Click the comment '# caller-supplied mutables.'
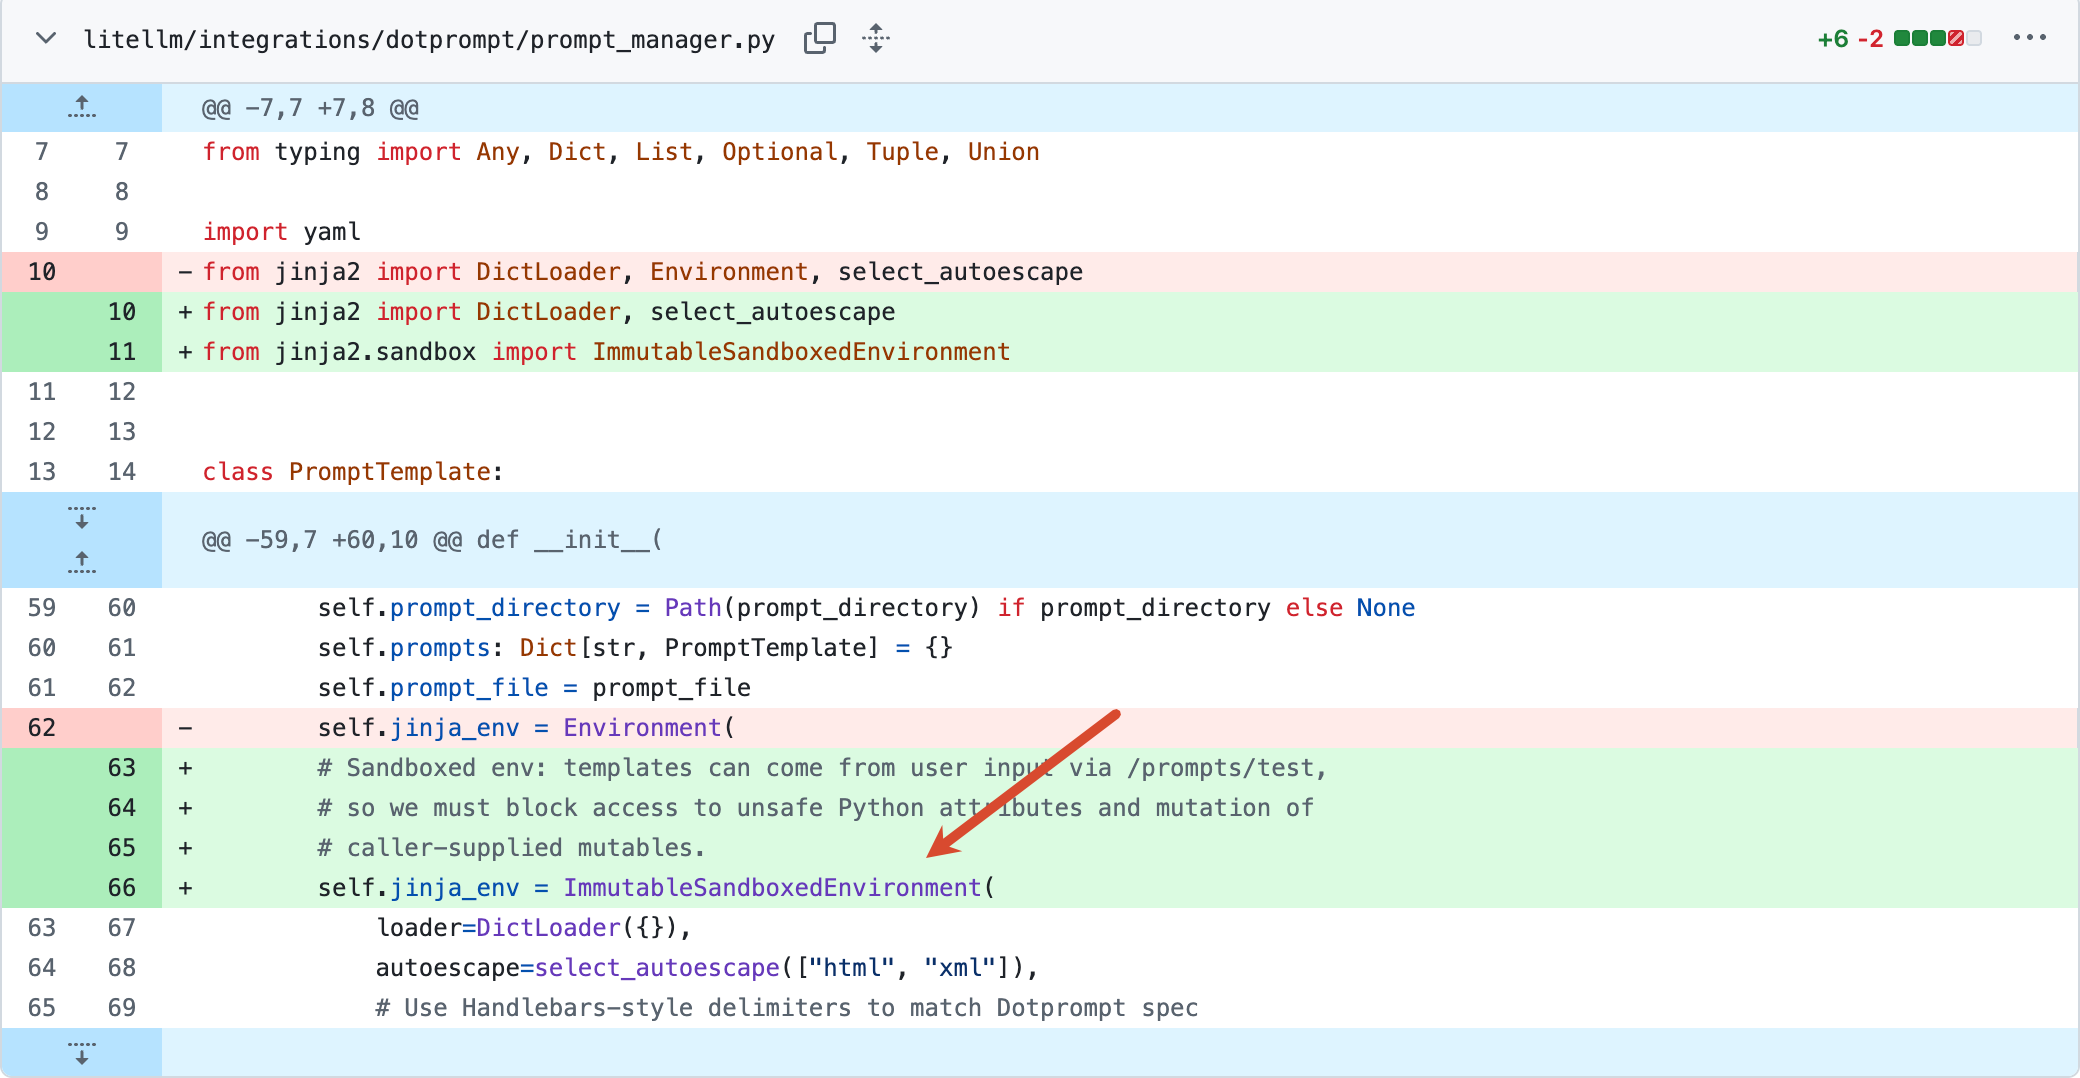Screen dimensions: 2080x1078 [x=511, y=848]
